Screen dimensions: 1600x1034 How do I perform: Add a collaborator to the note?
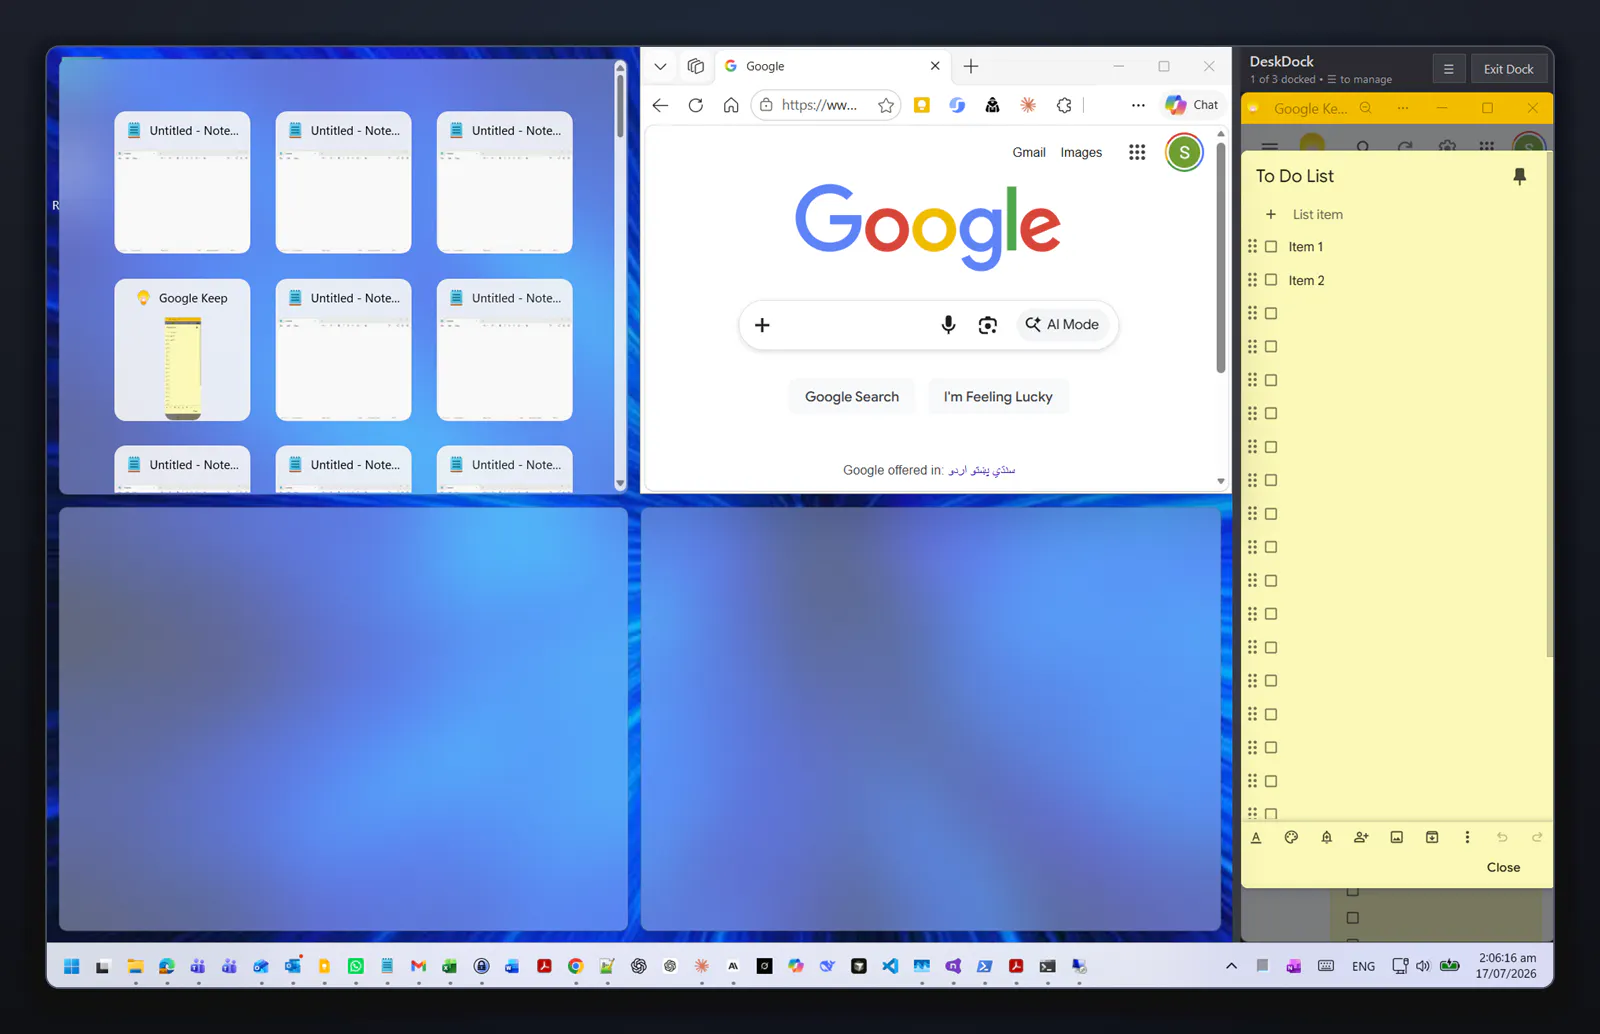(1361, 838)
